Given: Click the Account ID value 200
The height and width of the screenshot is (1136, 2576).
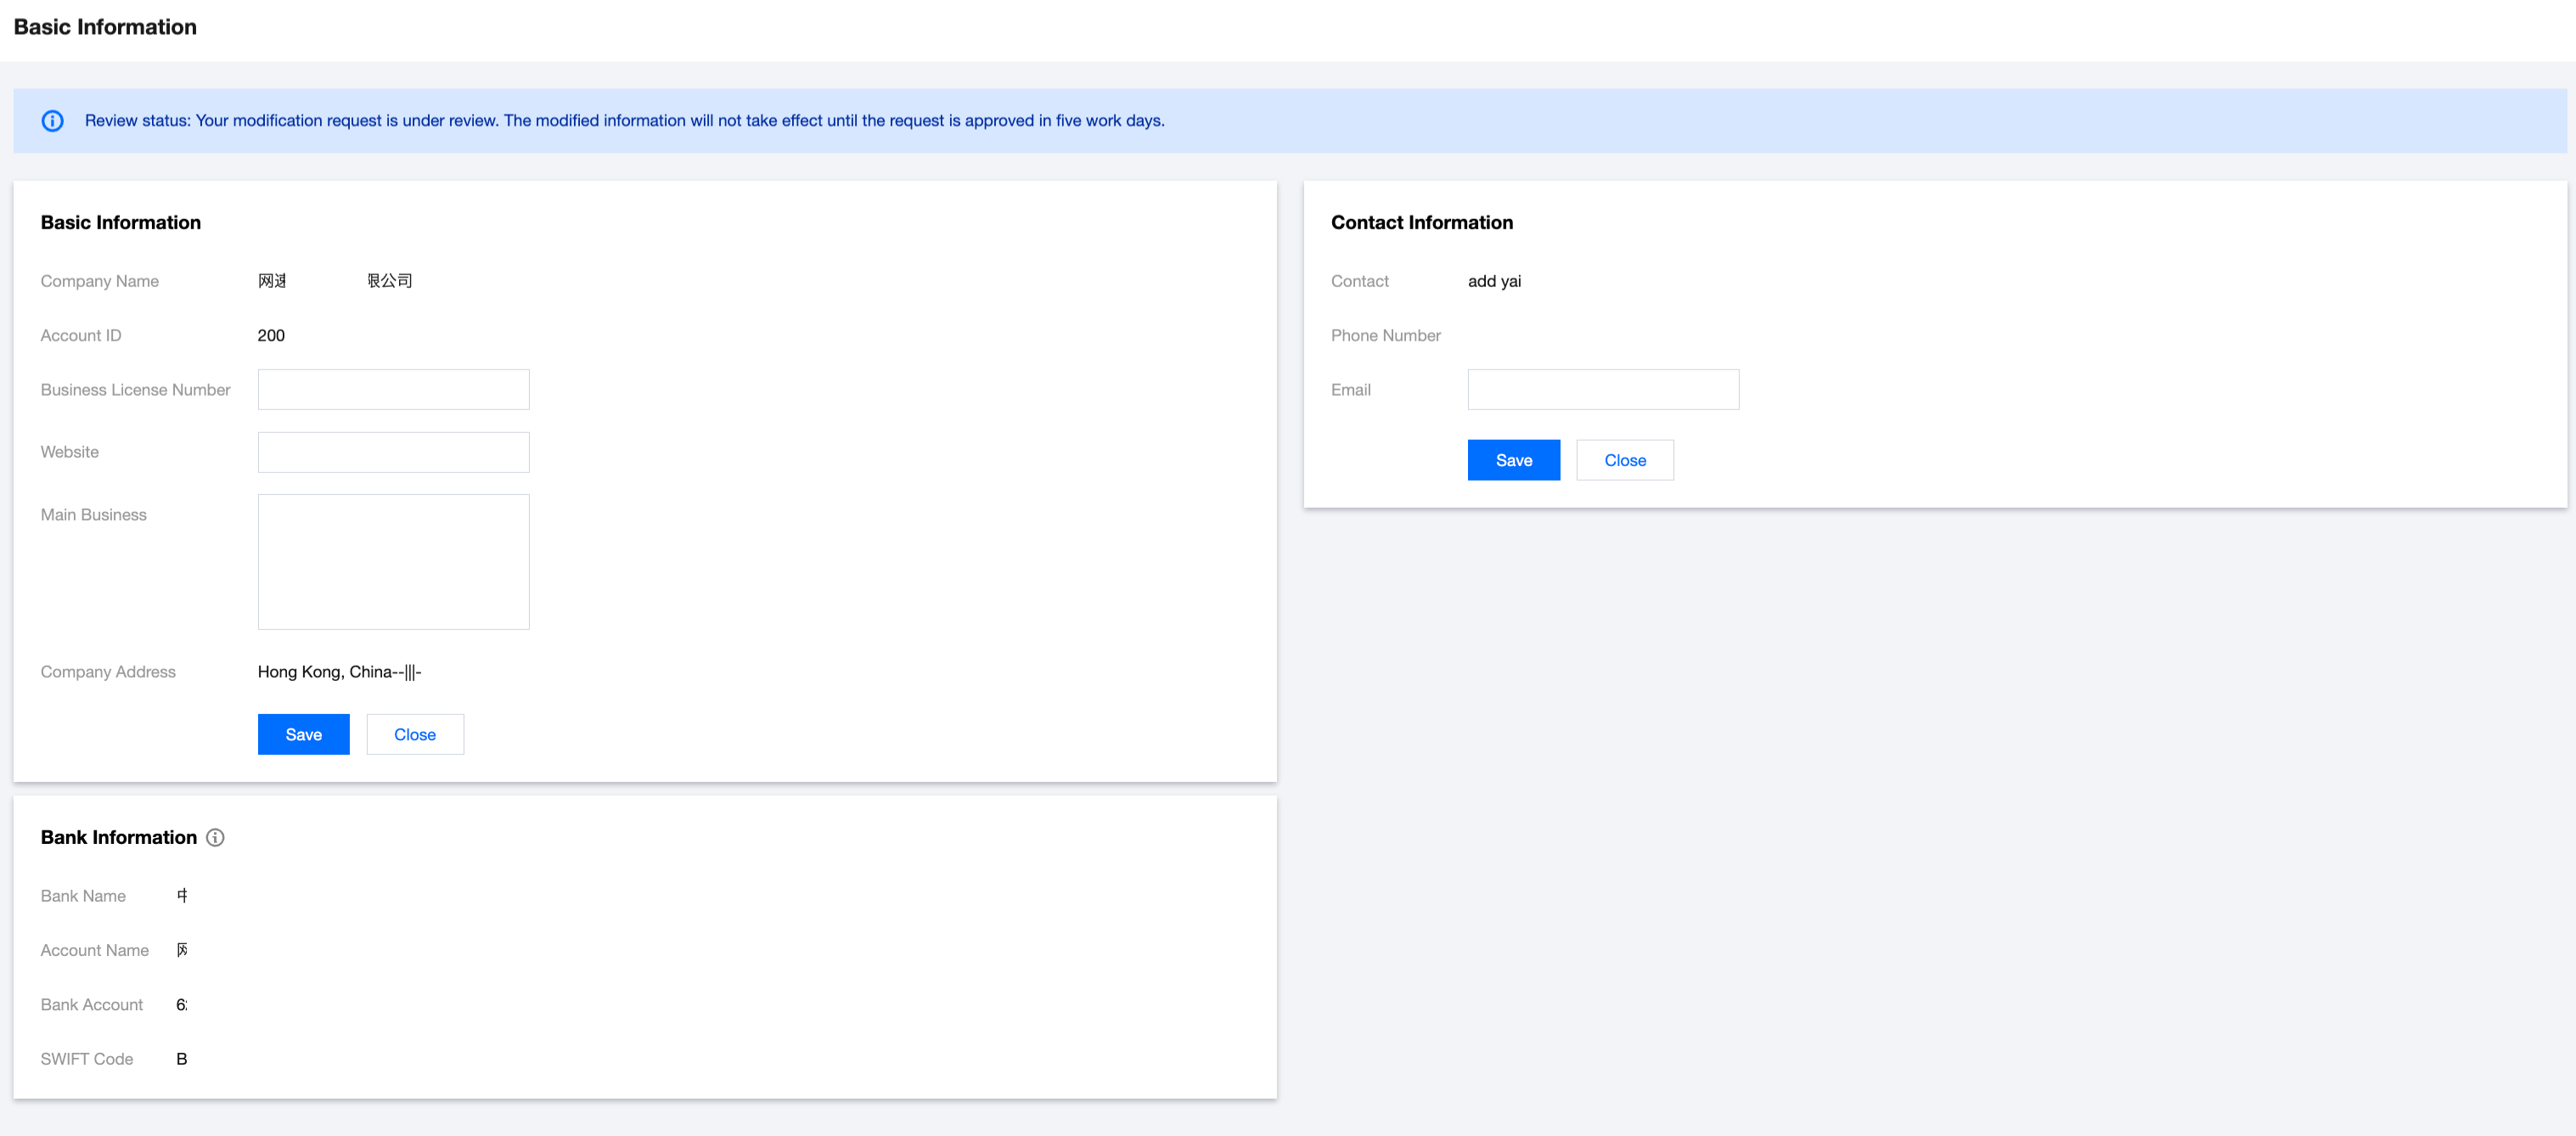Looking at the screenshot, I should [x=271, y=336].
